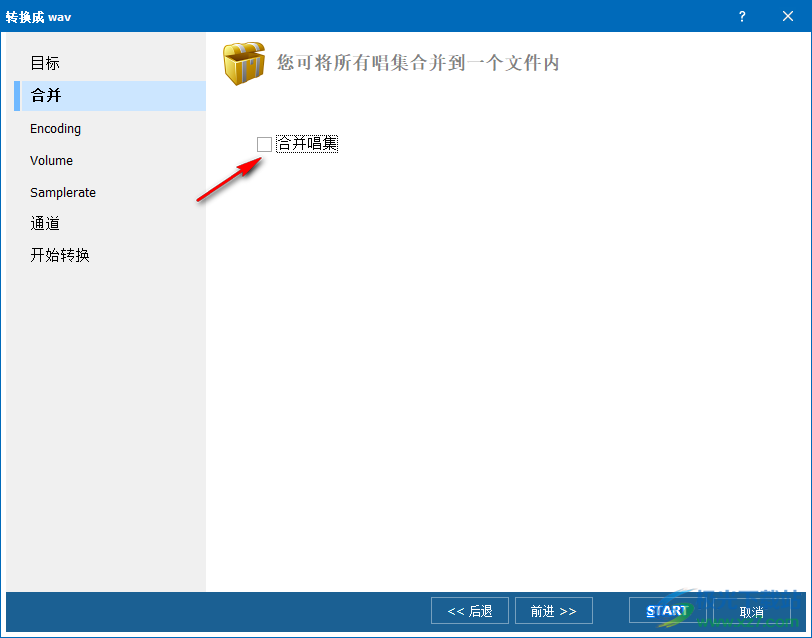Viewport: 812px width, 638px height.
Task: Select the 合并 sidebar item
Action: click(x=110, y=96)
